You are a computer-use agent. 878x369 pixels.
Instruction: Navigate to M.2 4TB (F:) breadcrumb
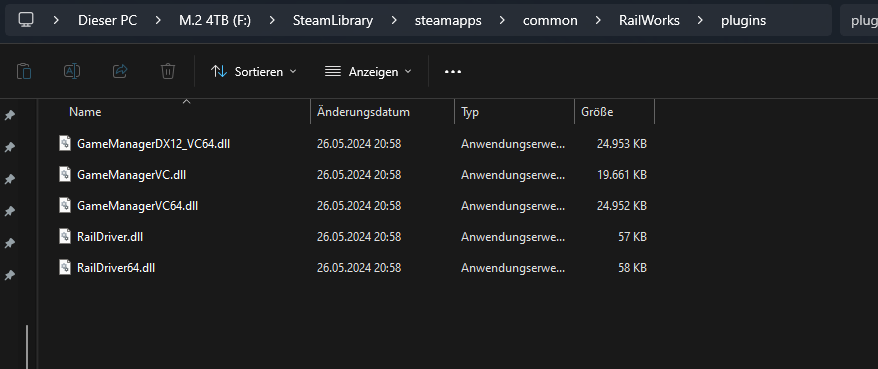[x=215, y=21]
